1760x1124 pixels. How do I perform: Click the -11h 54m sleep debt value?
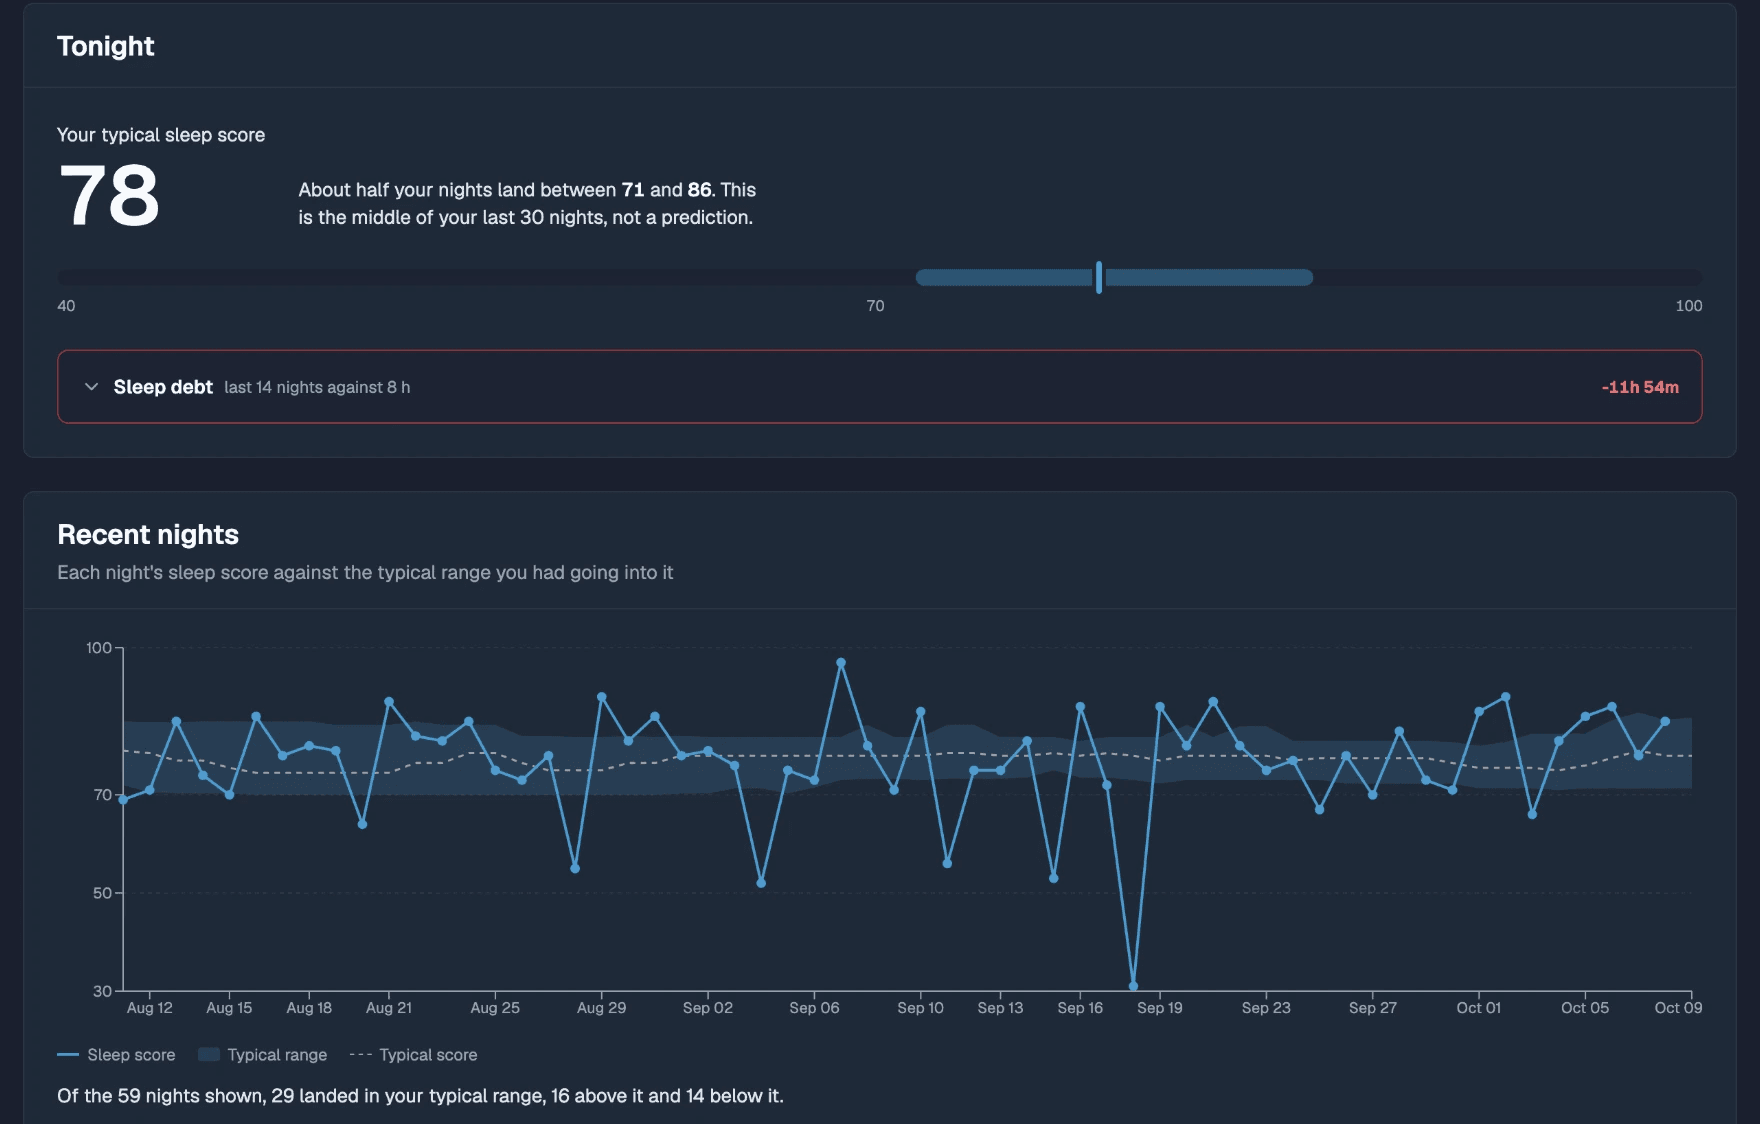pos(1640,387)
